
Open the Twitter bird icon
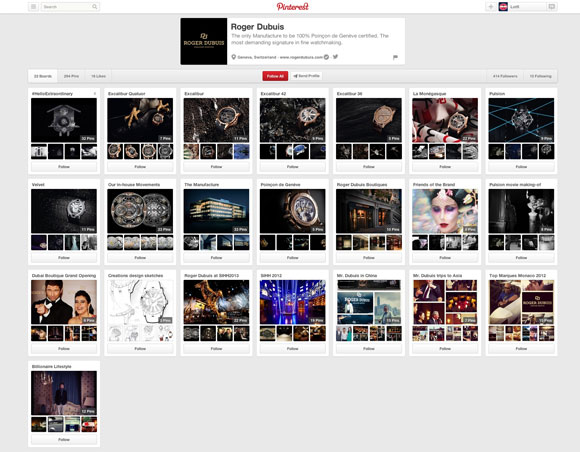tap(335, 57)
